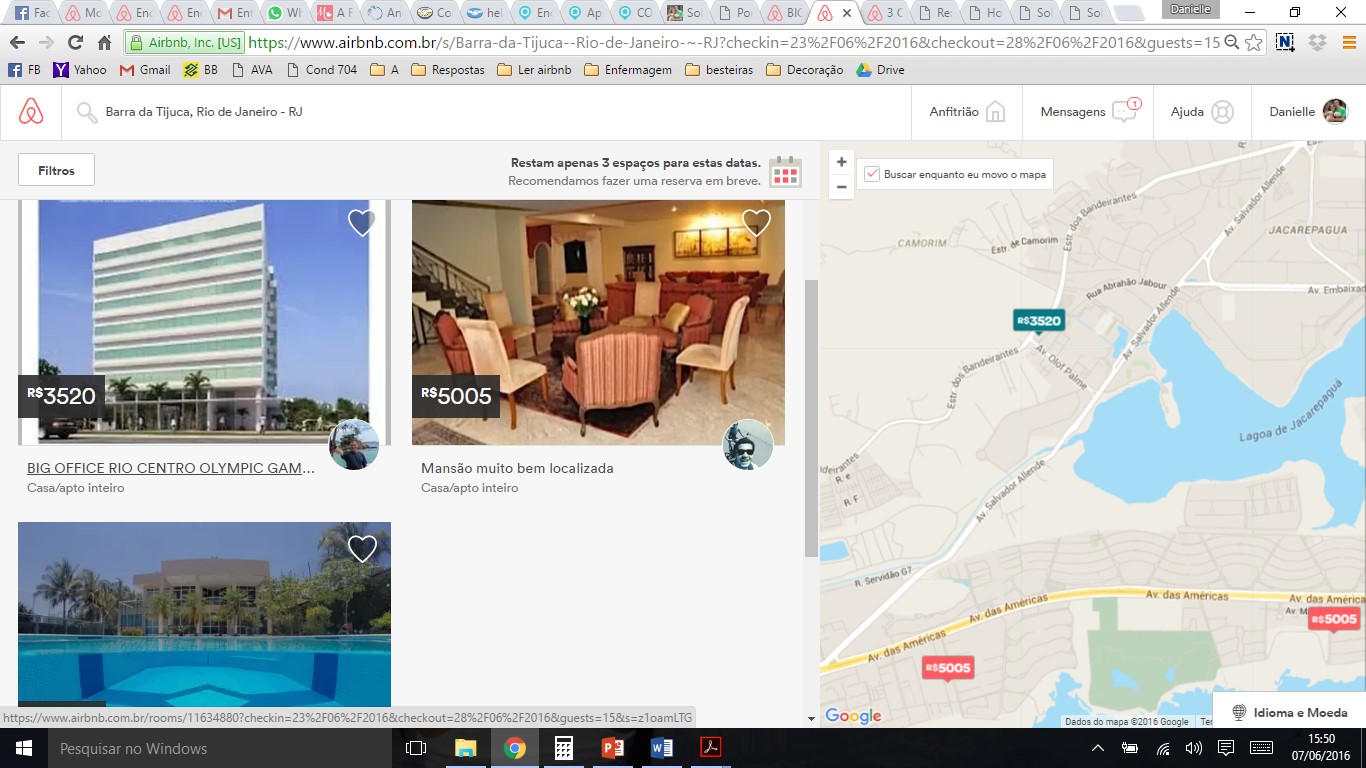Open the Danielle user menu in header
This screenshot has width=1366, height=768.
(1309, 112)
